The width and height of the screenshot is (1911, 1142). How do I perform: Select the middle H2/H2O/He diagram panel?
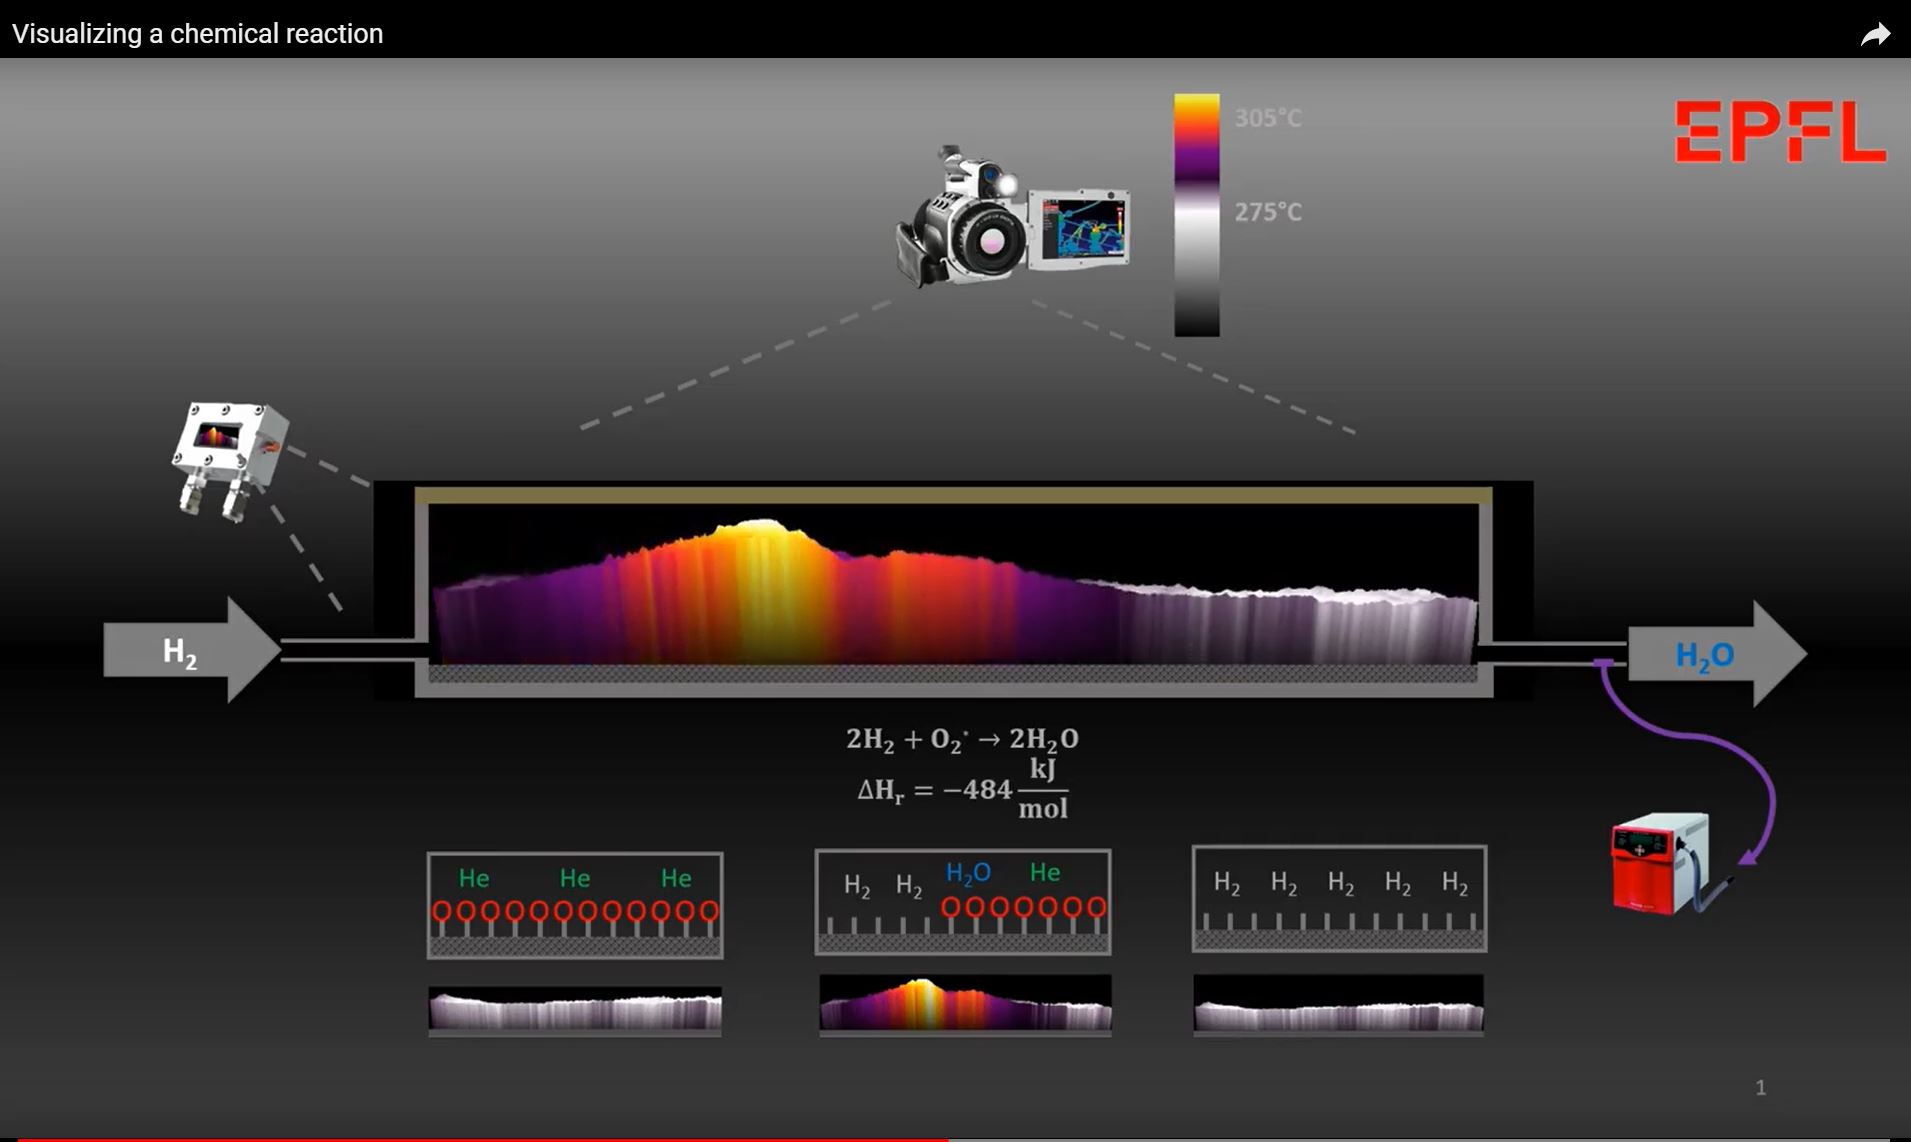pos(962,901)
